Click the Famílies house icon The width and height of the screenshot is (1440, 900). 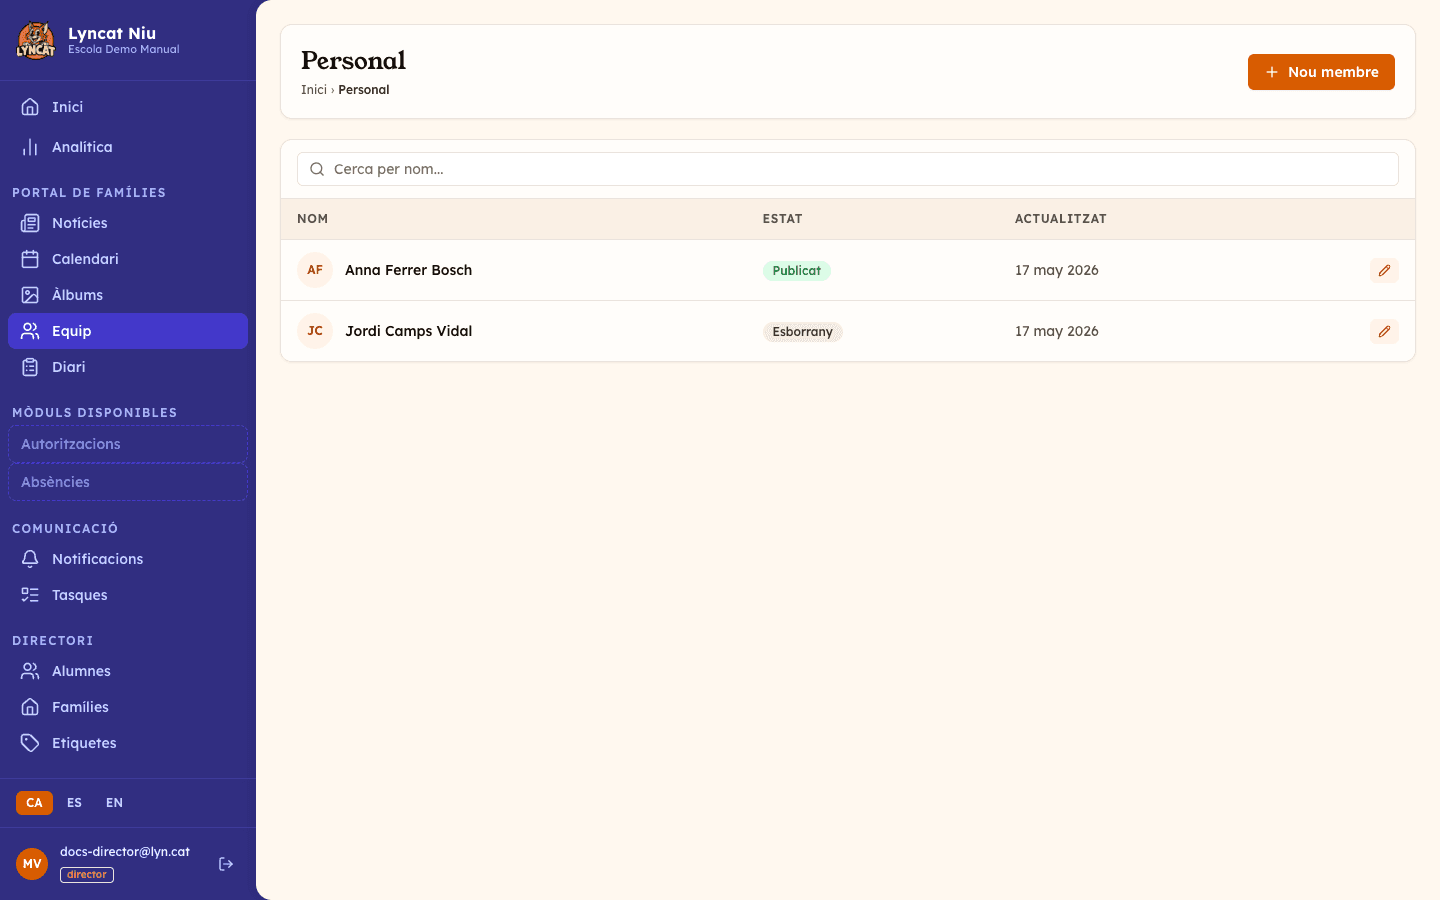click(30, 707)
